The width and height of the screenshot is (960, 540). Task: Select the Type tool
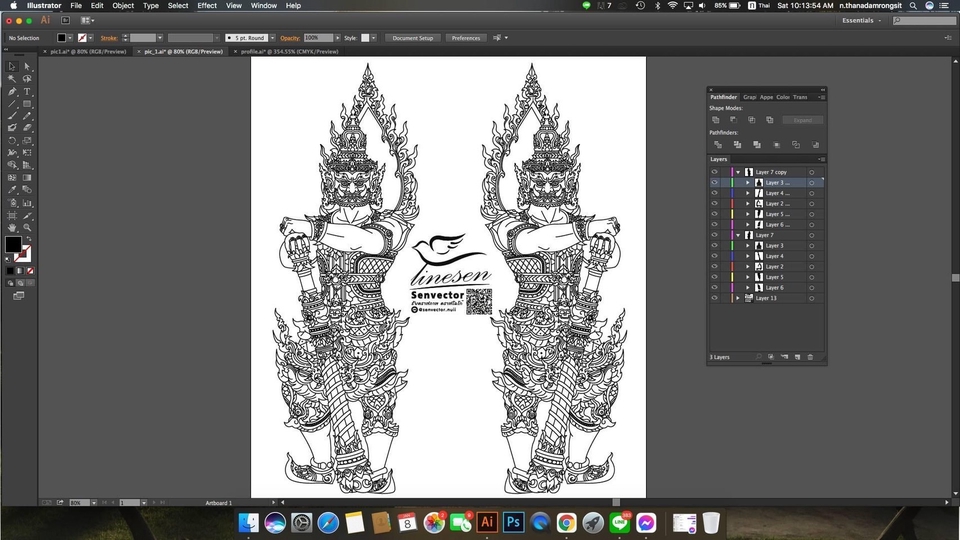(x=27, y=91)
